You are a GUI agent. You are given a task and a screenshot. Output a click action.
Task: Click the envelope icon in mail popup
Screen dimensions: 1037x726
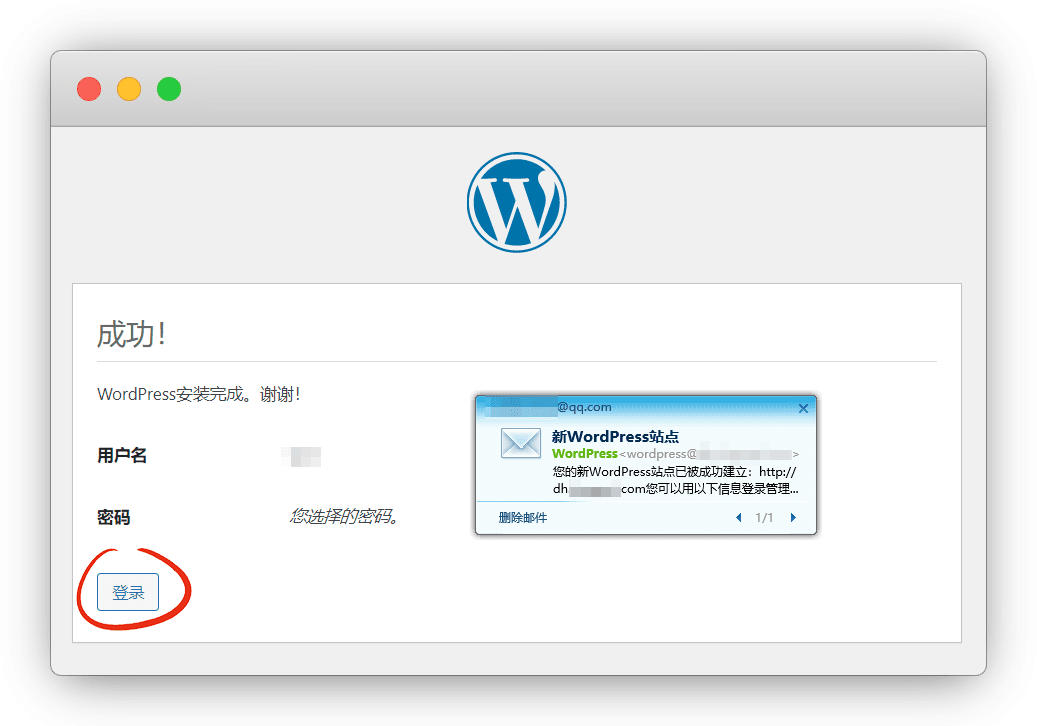(520, 443)
